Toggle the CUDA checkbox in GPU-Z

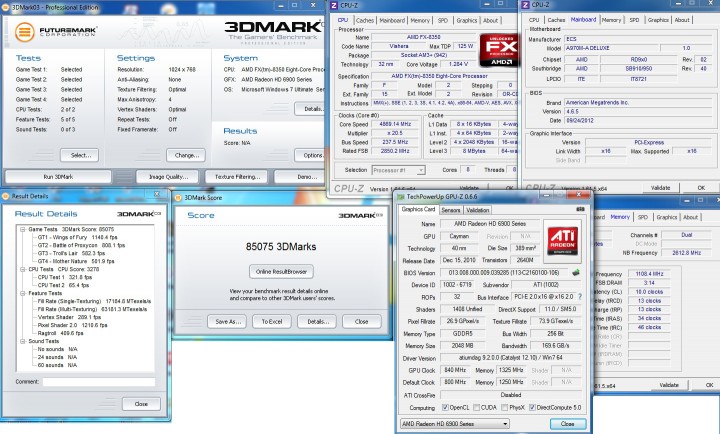click(476, 407)
